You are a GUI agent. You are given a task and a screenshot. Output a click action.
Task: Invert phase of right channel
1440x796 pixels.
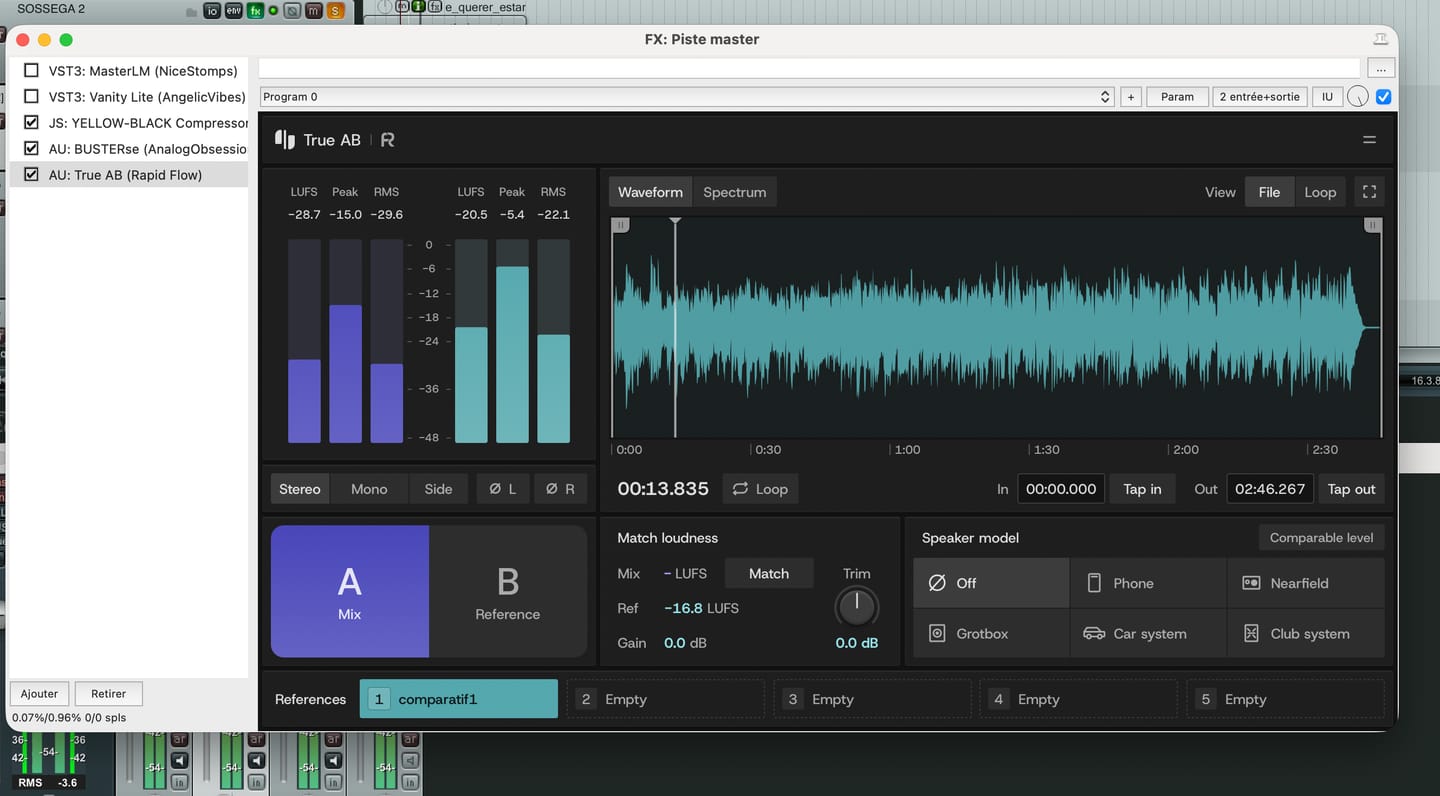(x=560, y=489)
